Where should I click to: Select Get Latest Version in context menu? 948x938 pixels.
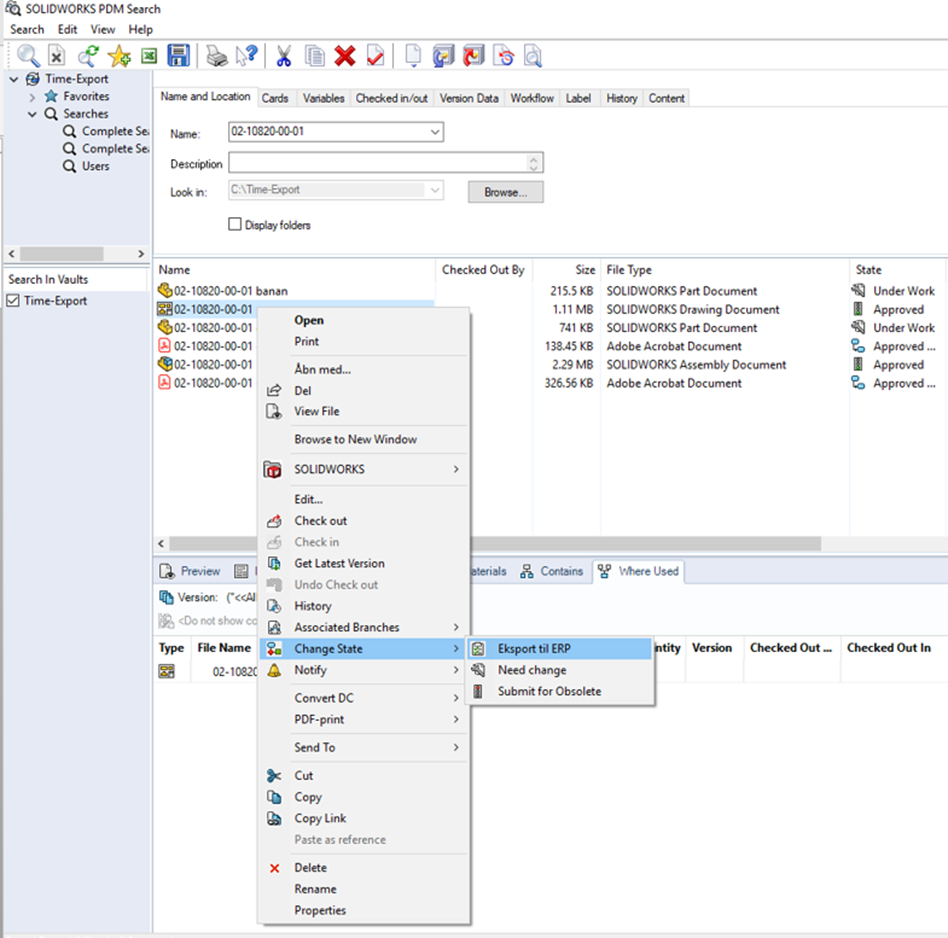tap(363, 563)
